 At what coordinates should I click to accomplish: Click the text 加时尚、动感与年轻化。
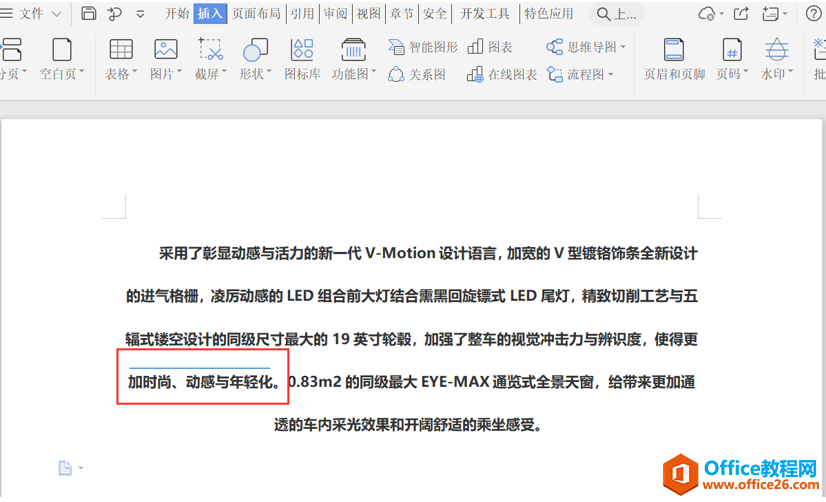205,381
